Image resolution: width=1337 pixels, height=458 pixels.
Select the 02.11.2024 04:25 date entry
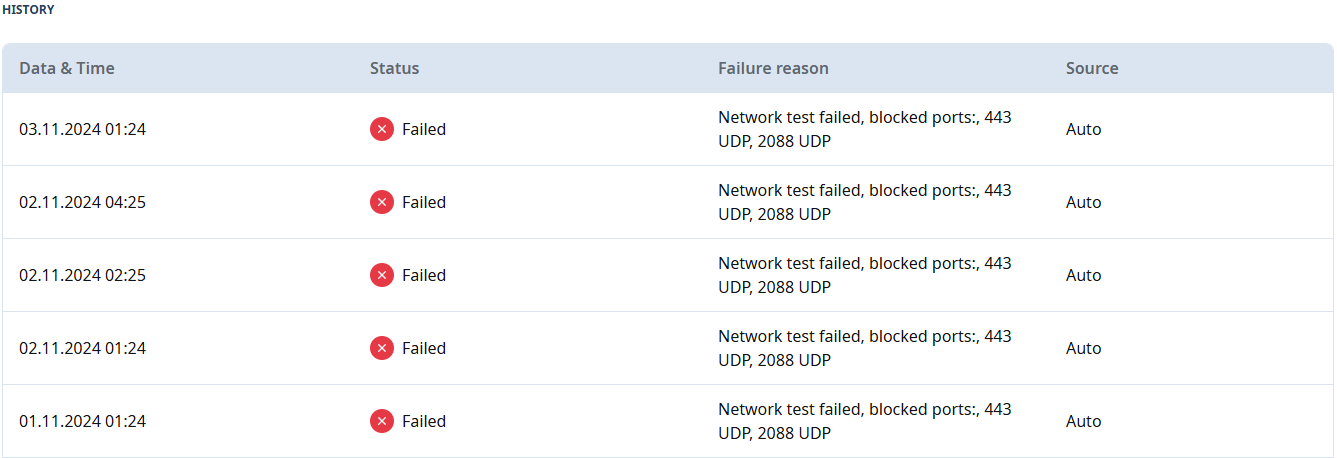click(82, 202)
